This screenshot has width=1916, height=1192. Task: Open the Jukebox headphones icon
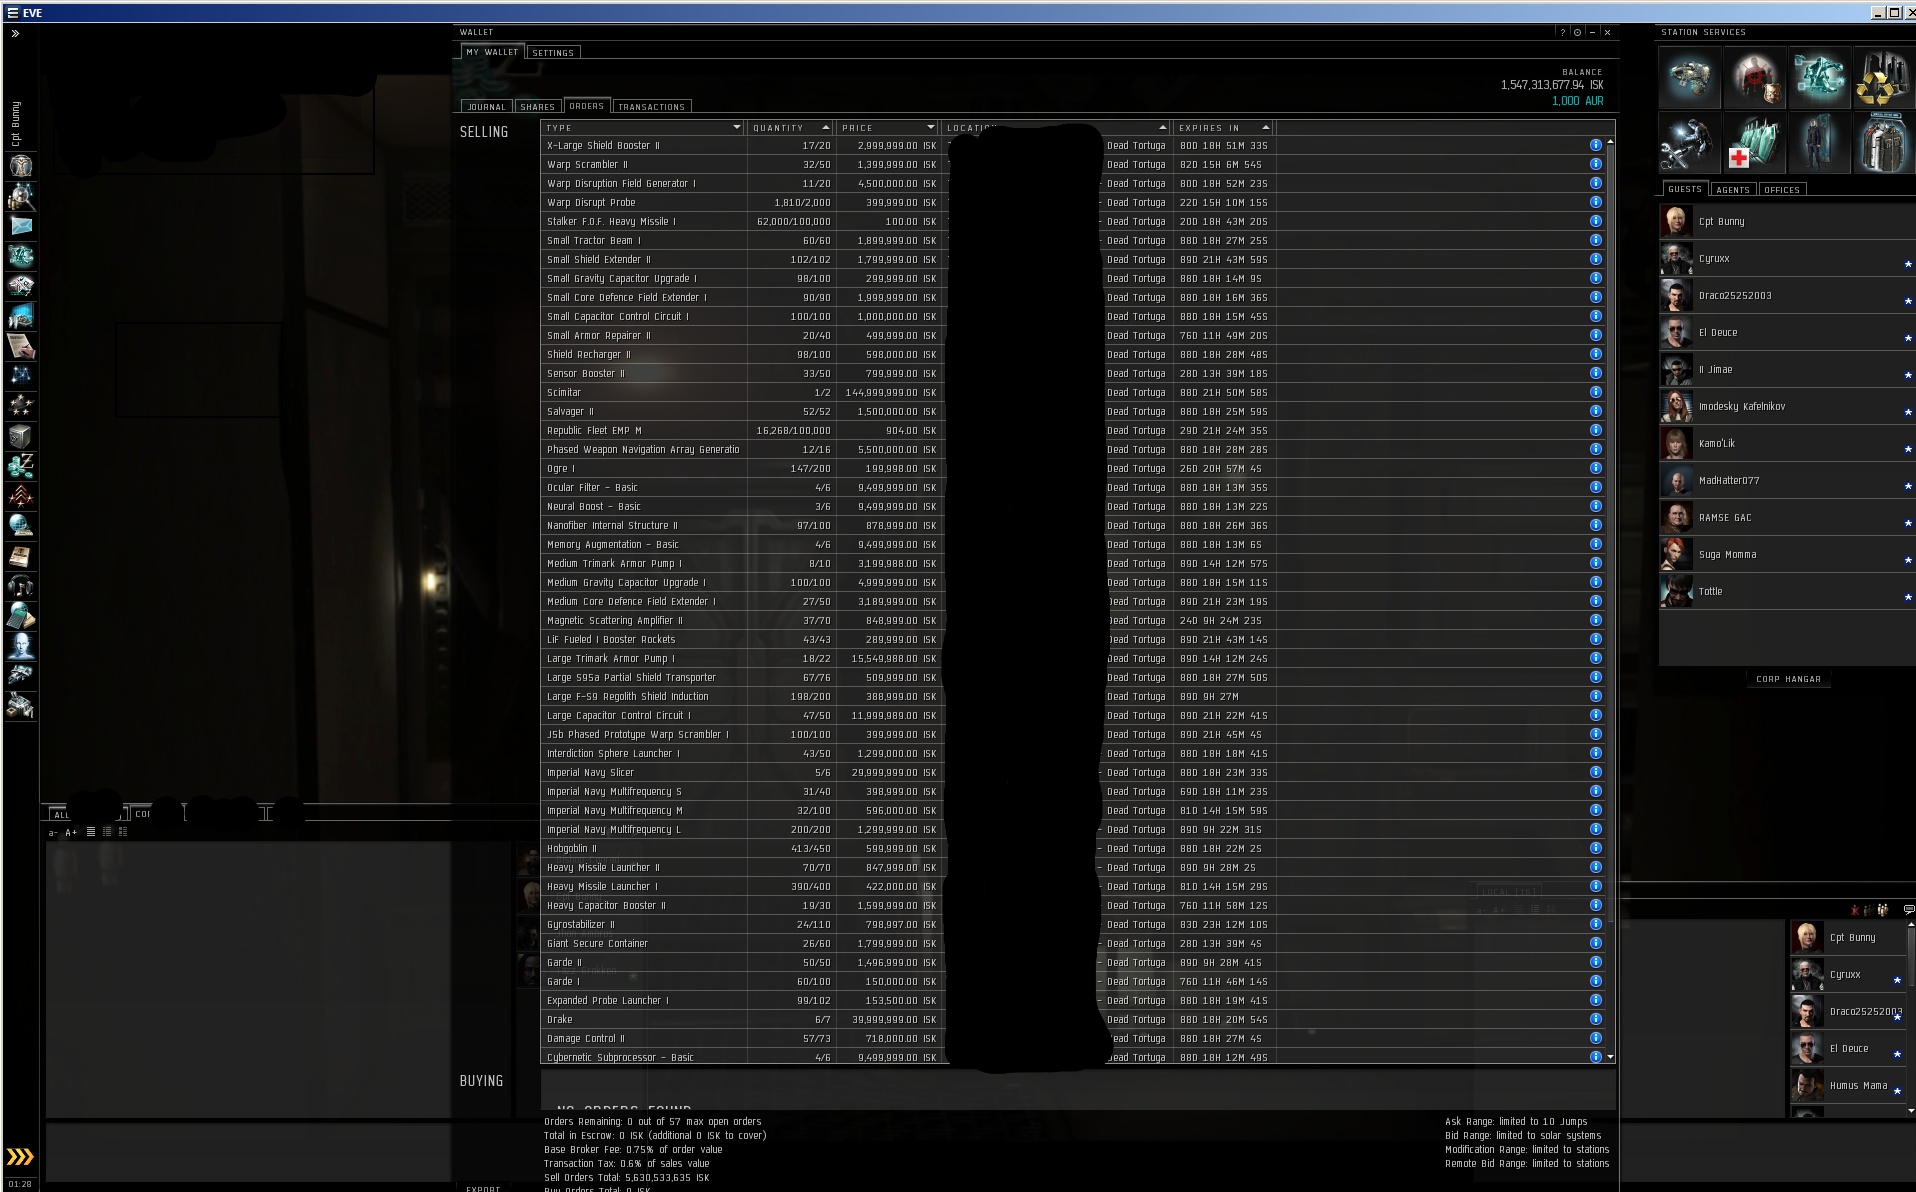[21, 586]
